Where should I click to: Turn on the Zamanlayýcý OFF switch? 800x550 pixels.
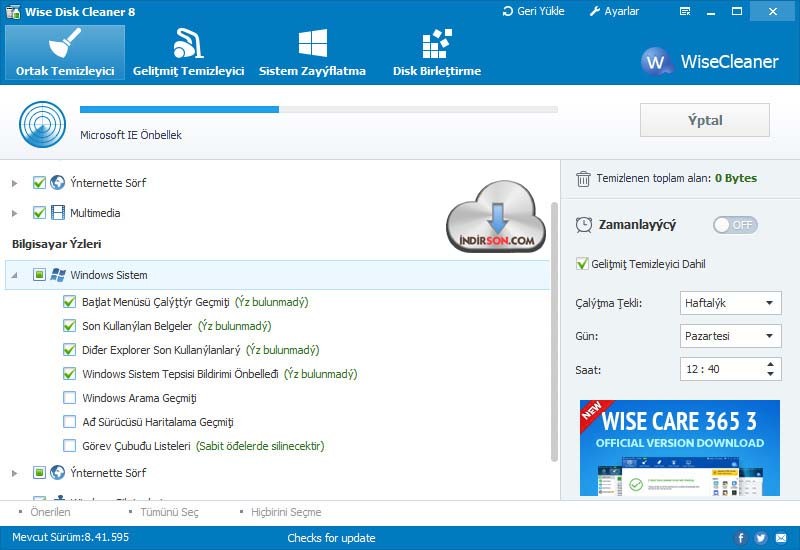735,225
